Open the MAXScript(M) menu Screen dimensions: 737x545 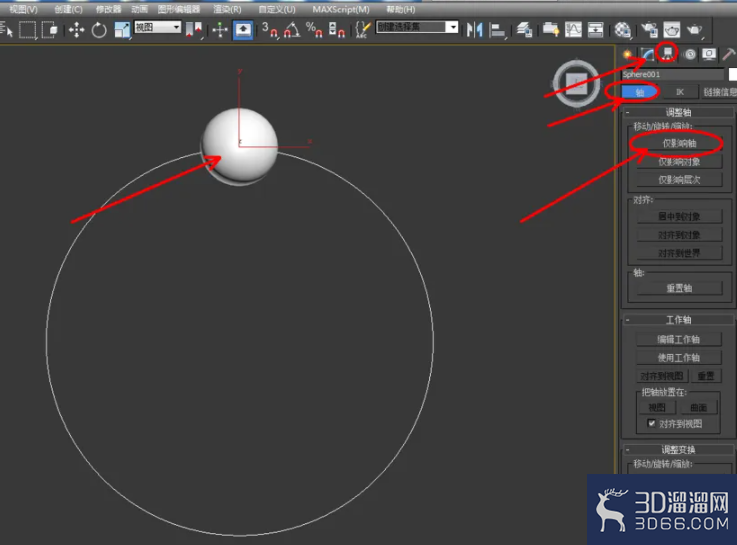click(341, 9)
